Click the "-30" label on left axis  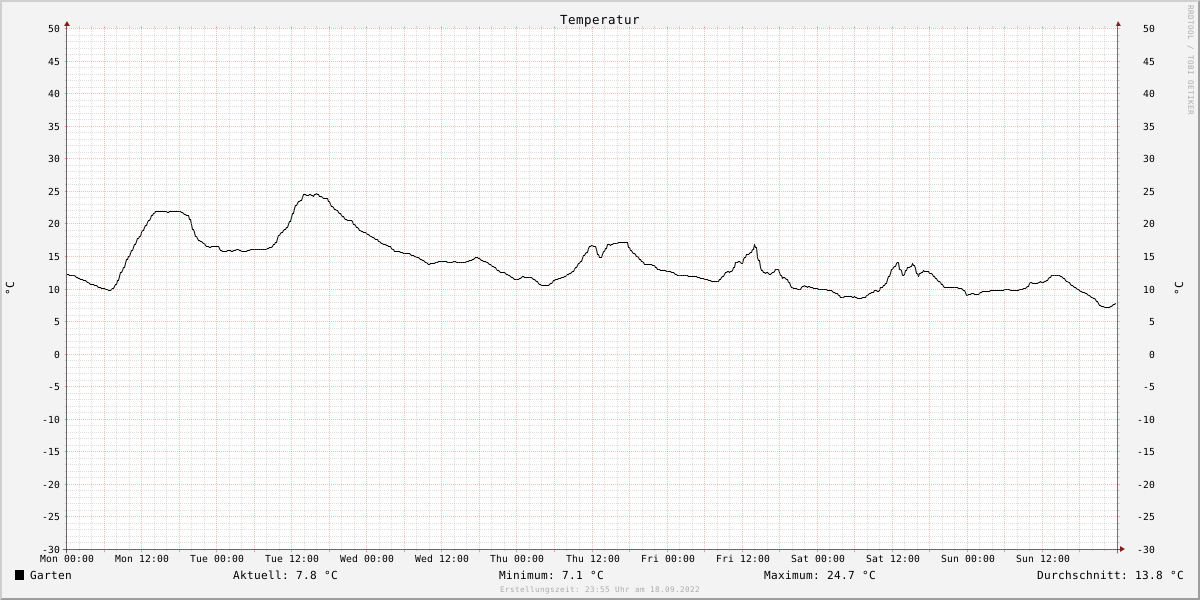tap(51, 550)
